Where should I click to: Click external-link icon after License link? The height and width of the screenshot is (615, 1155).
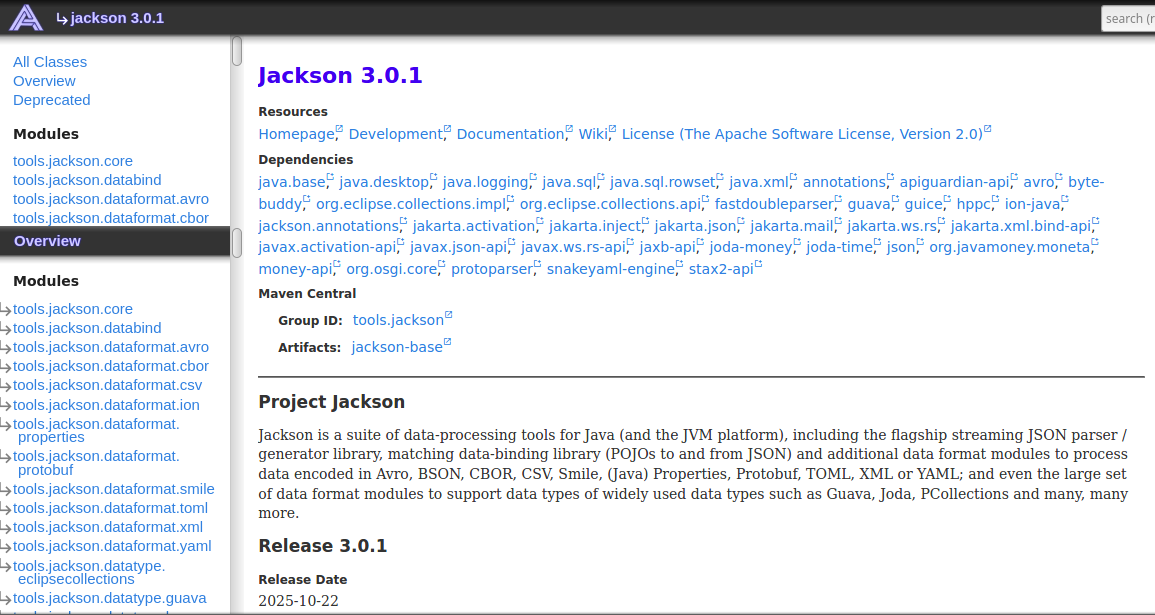988,129
